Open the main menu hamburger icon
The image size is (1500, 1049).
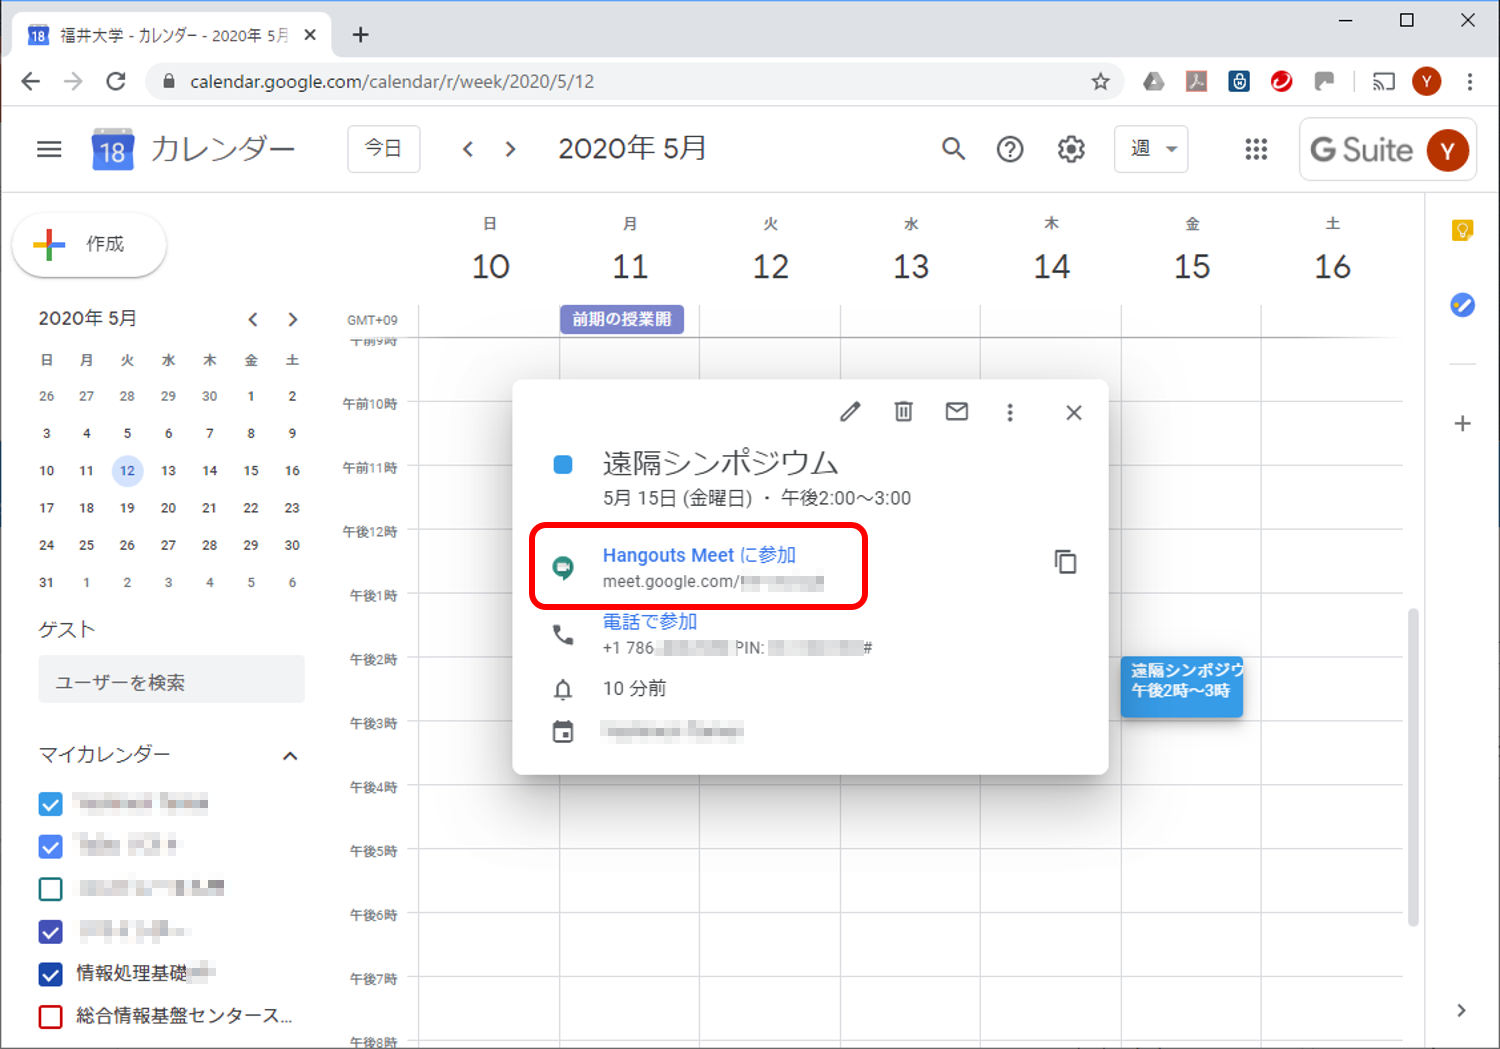pyautogui.click(x=49, y=149)
